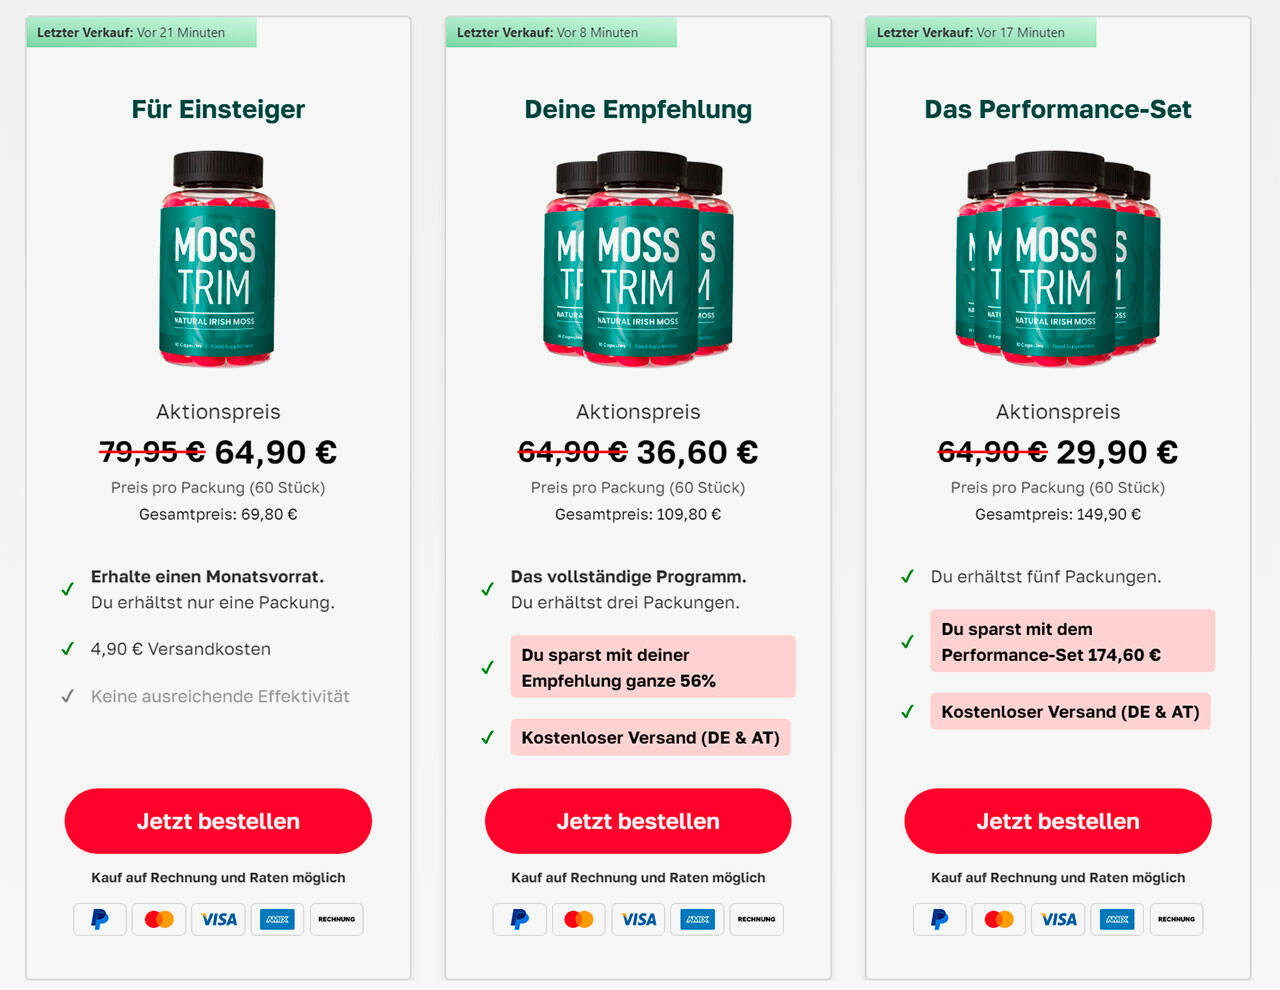This screenshot has height=990, width=1280.
Task: Select the PayPal icon in Deine Empfehlung card
Action: pyautogui.click(x=520, y=919)
